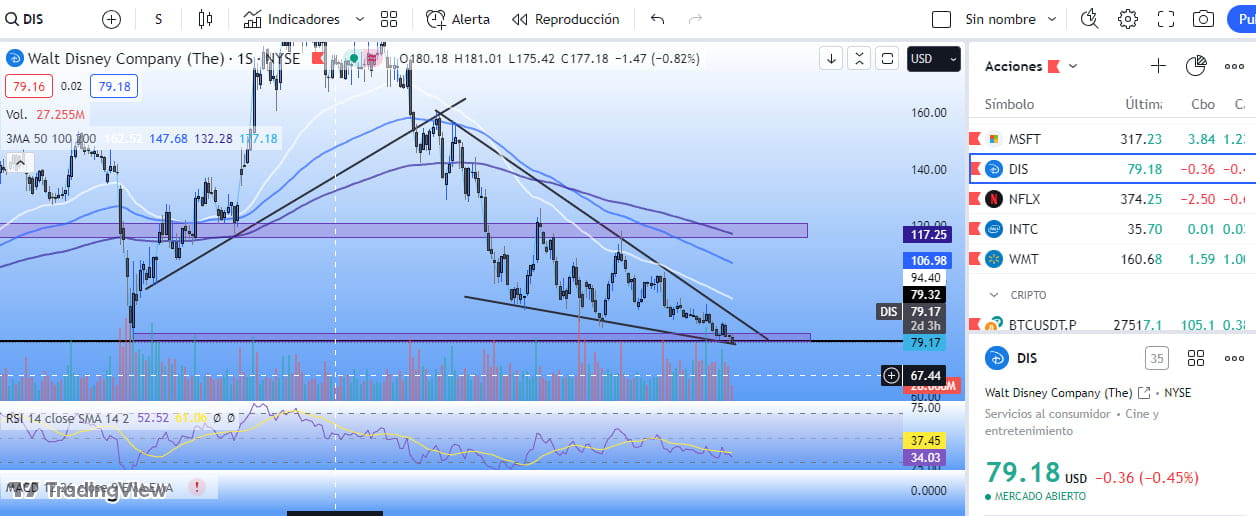Click the 94.40 price label
The image size is (1256, 516).
926,277
